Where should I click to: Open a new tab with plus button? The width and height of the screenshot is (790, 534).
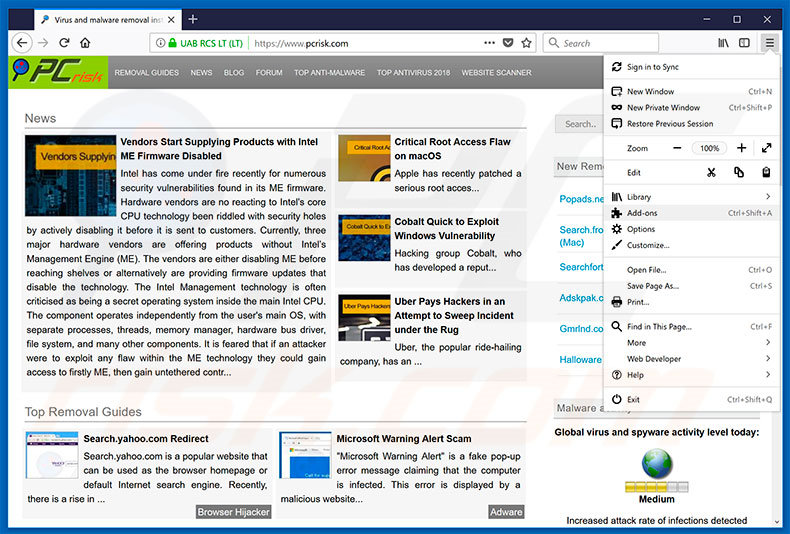192,20
